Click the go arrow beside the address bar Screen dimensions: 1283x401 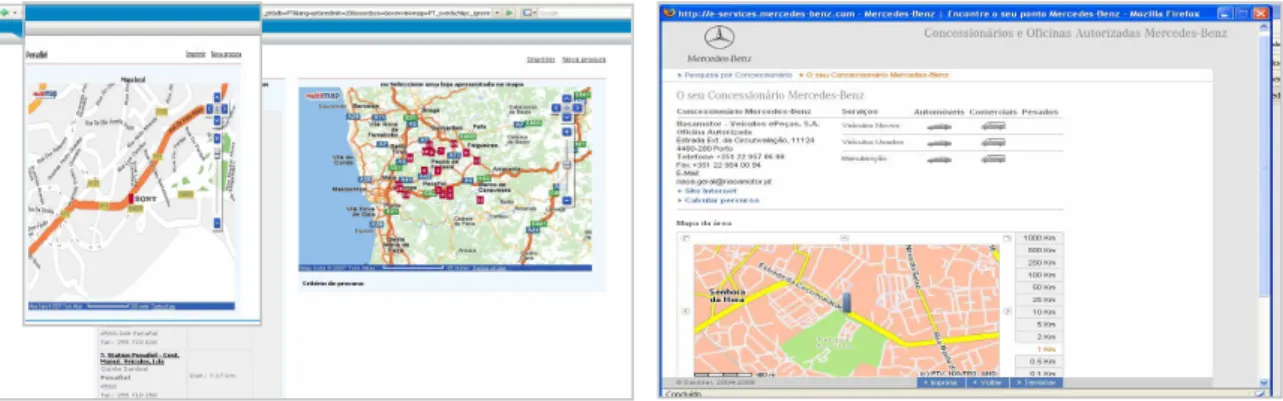pyautogui.click(x=508, y=12)
